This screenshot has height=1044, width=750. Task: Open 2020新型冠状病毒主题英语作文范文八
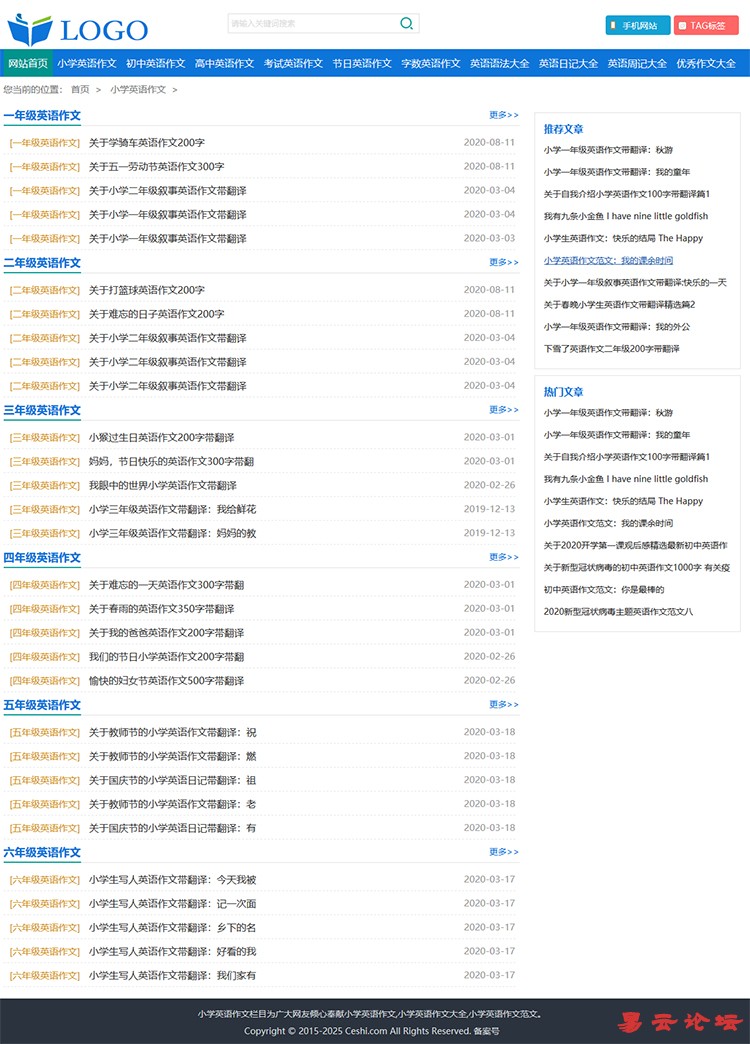tap(618, 612)
